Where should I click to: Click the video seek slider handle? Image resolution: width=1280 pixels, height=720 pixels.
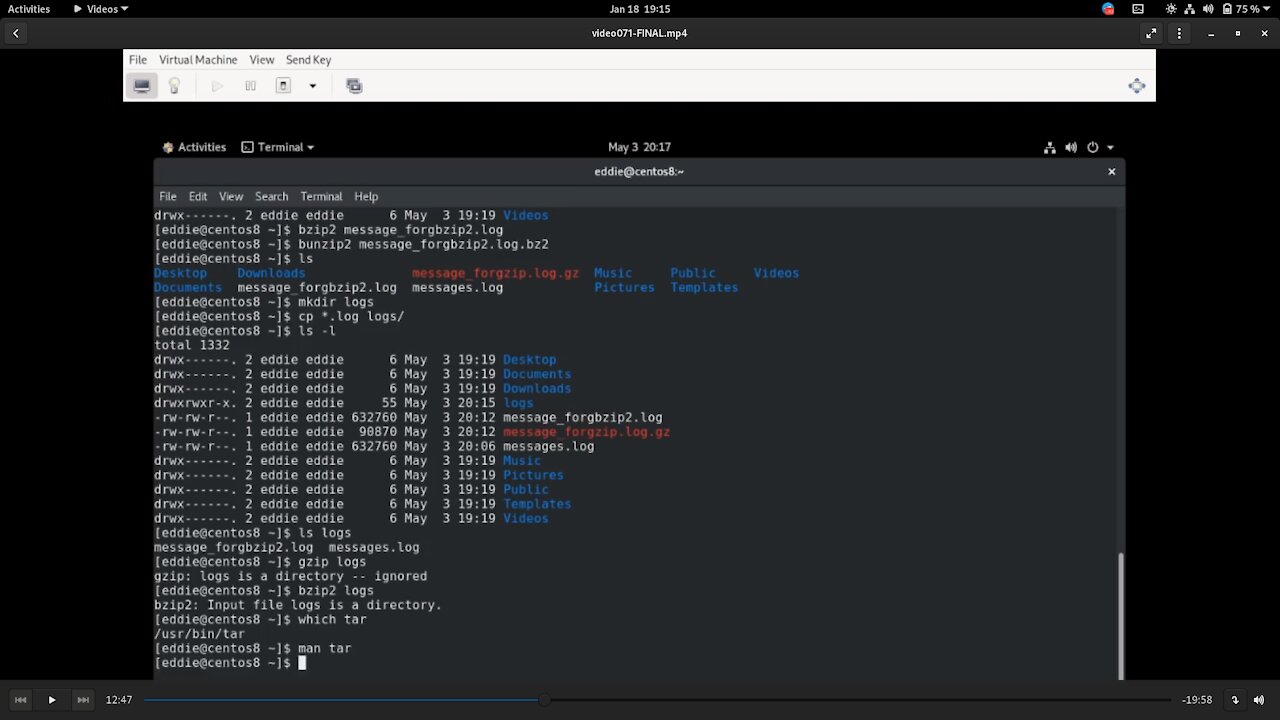coord(543,700)
